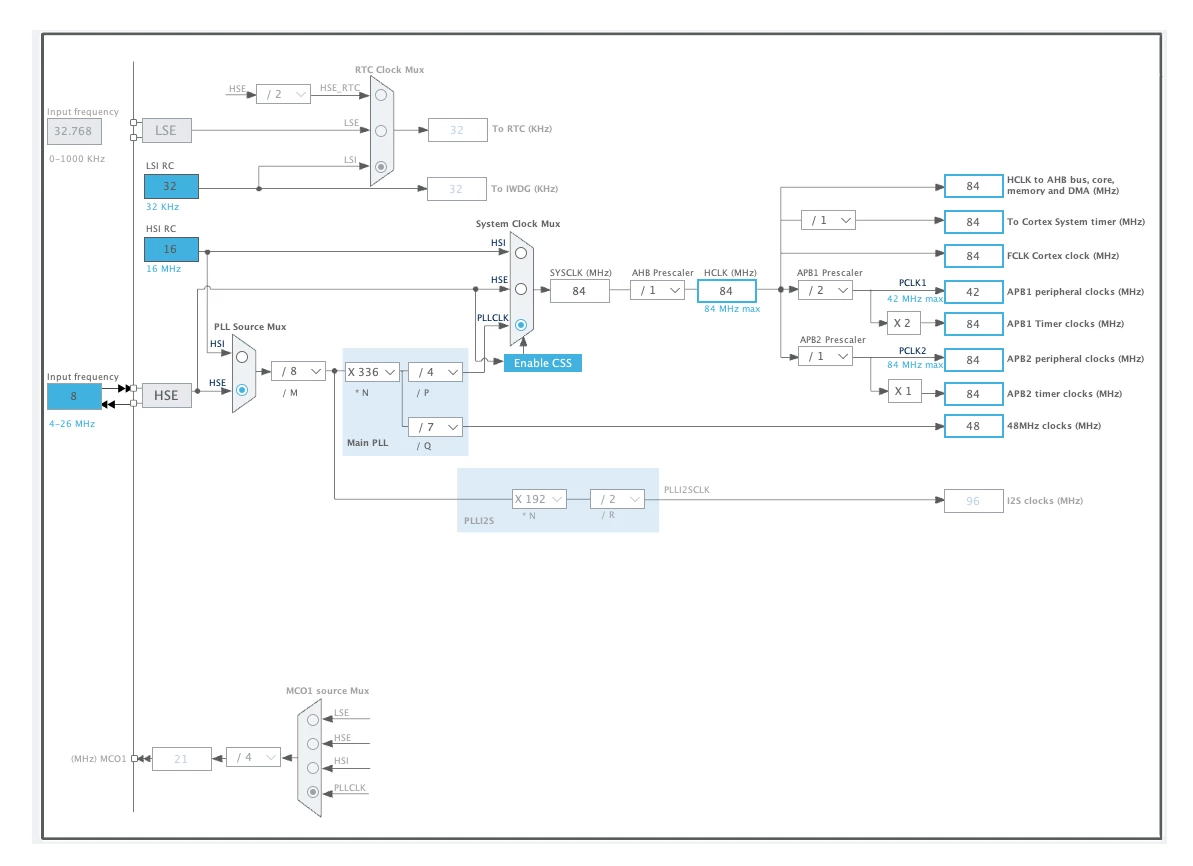1193x866 pixels.
Task: Open the MCO1 /4 divider dropdown
Action: coord(253,757)
